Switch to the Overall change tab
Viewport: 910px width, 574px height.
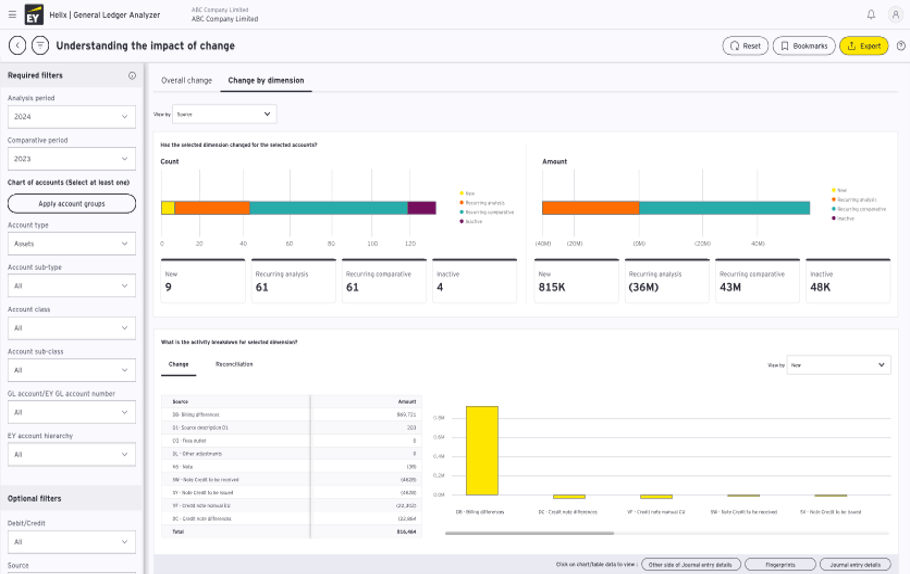click(186, 80)
